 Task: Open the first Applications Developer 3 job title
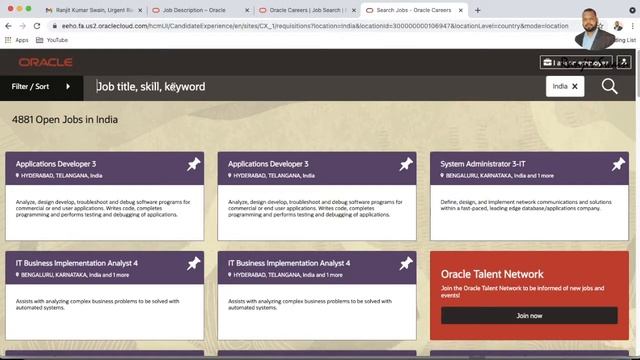coord(56,164)
